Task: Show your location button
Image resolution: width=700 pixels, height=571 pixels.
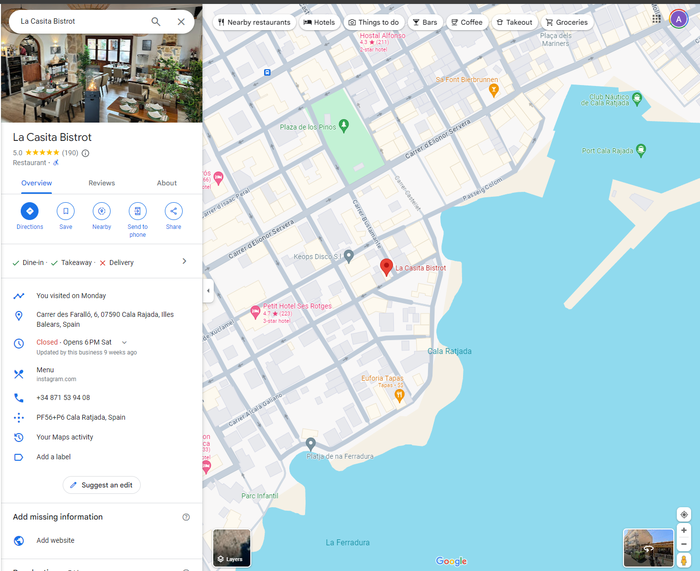Action: click(683, 514)
